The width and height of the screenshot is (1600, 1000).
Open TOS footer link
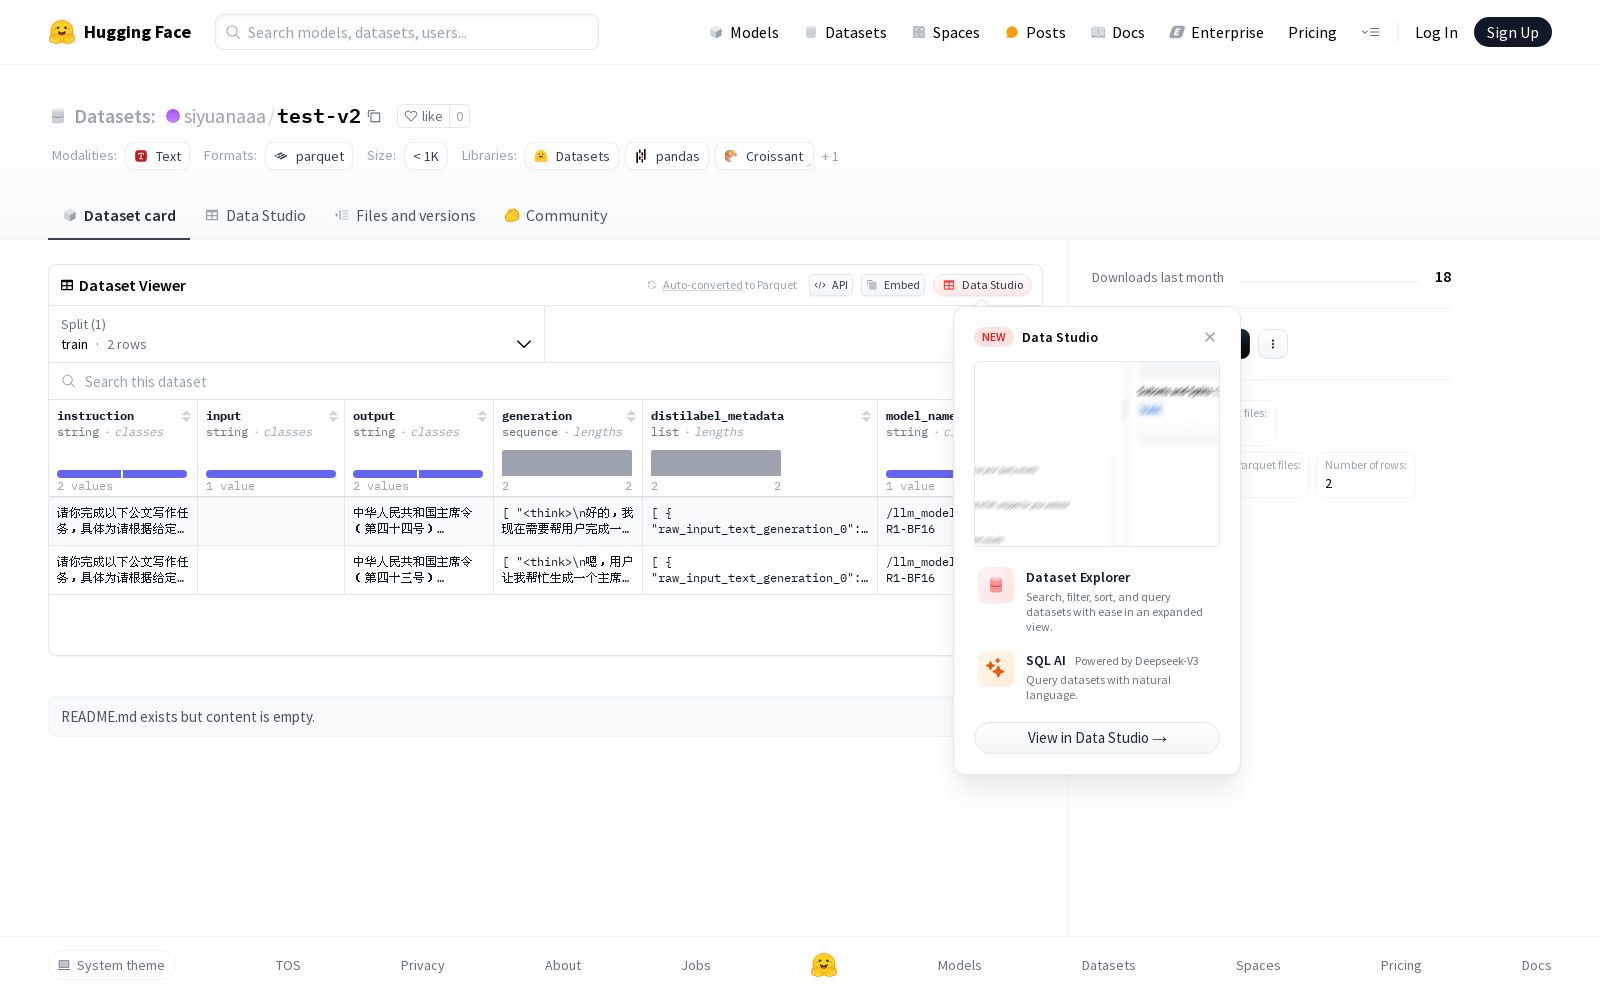click(x=288, y=965)
